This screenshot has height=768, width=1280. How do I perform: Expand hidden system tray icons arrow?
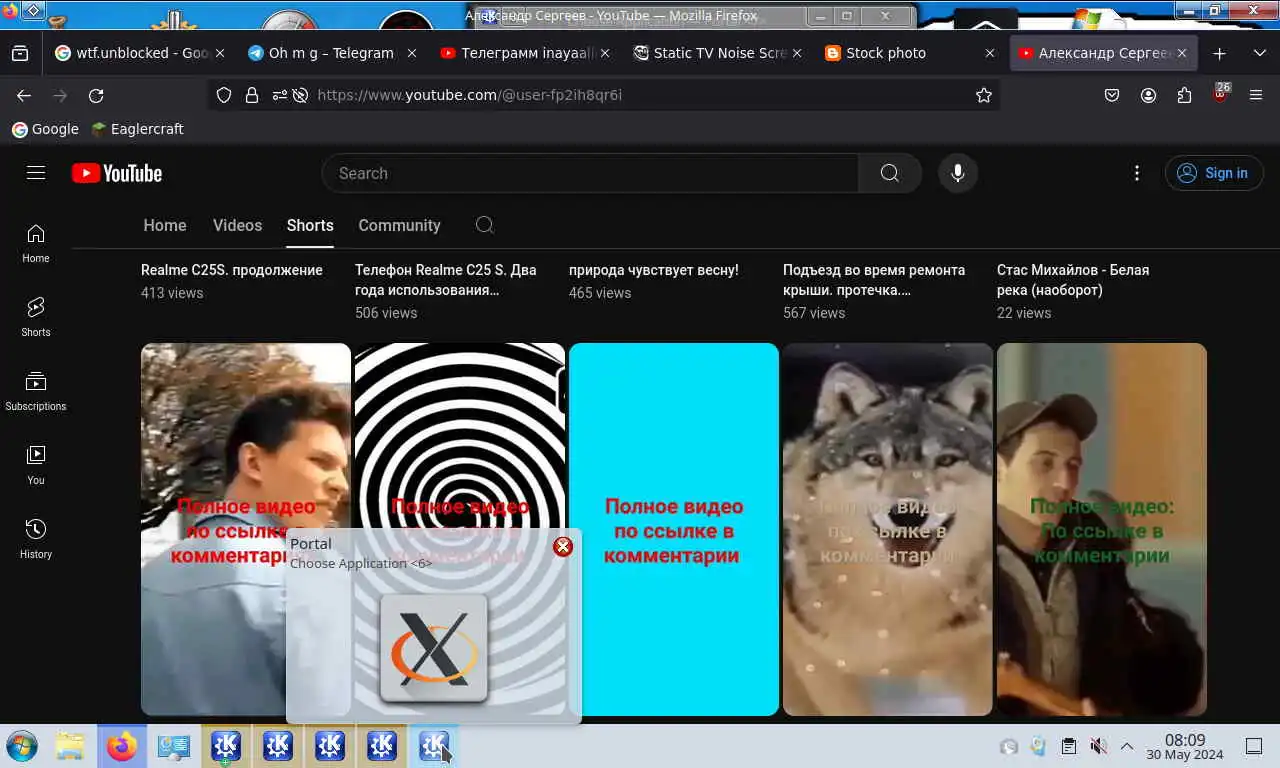[1127, 746]
